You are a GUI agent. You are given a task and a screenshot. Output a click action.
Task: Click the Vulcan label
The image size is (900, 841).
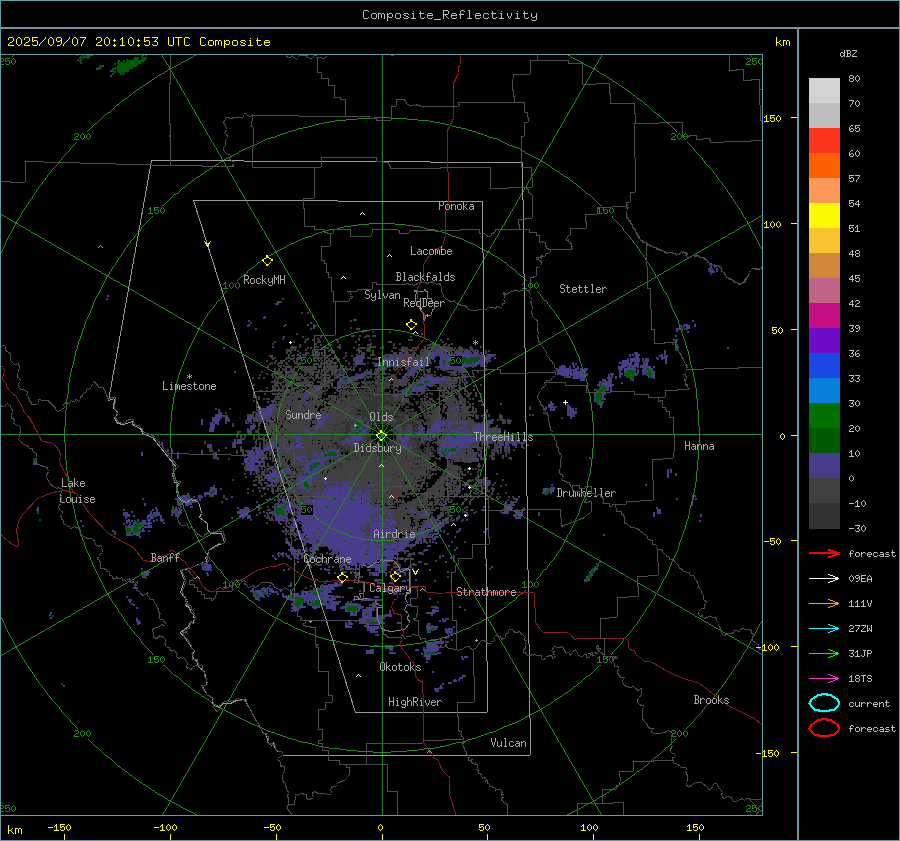pos(508,743)
